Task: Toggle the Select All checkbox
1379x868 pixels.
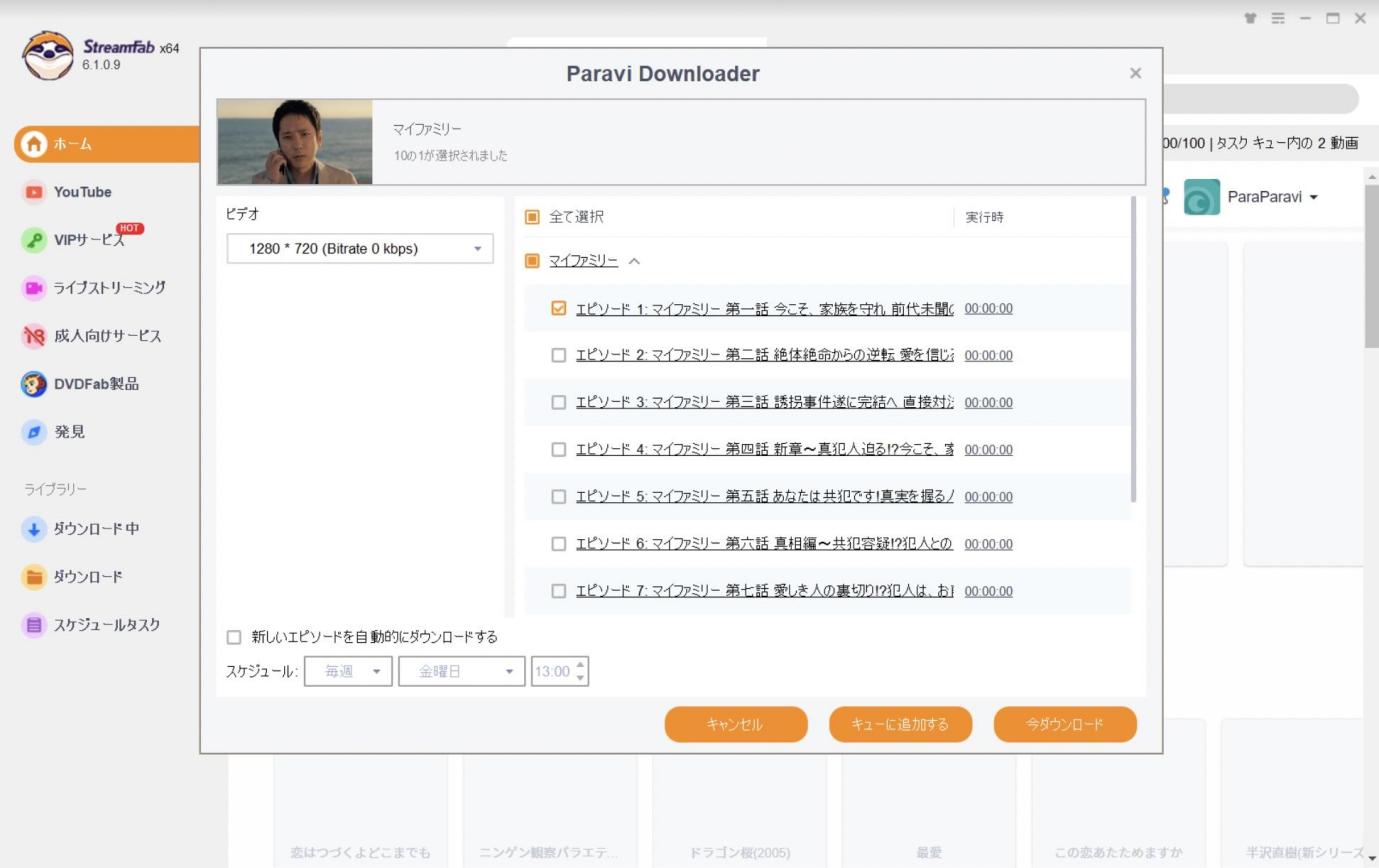Action: 532,217
